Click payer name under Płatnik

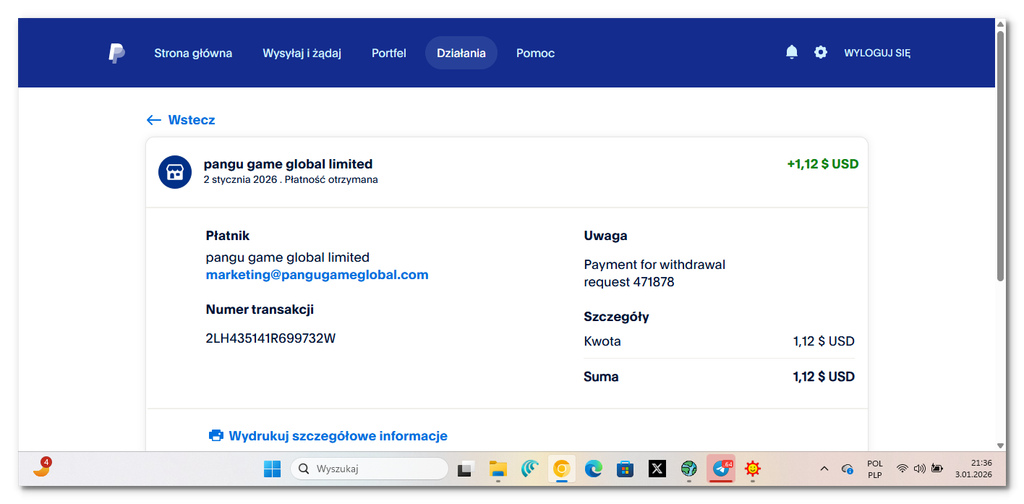click(287, 257)
